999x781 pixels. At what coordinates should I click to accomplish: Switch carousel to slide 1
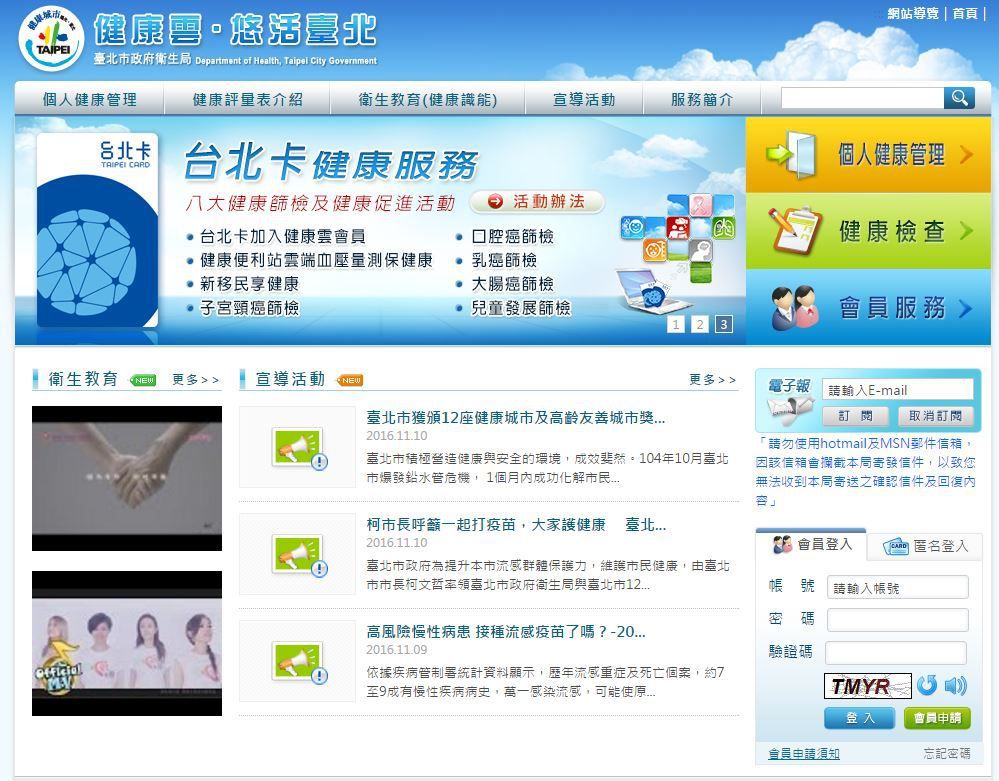[675, 324]
